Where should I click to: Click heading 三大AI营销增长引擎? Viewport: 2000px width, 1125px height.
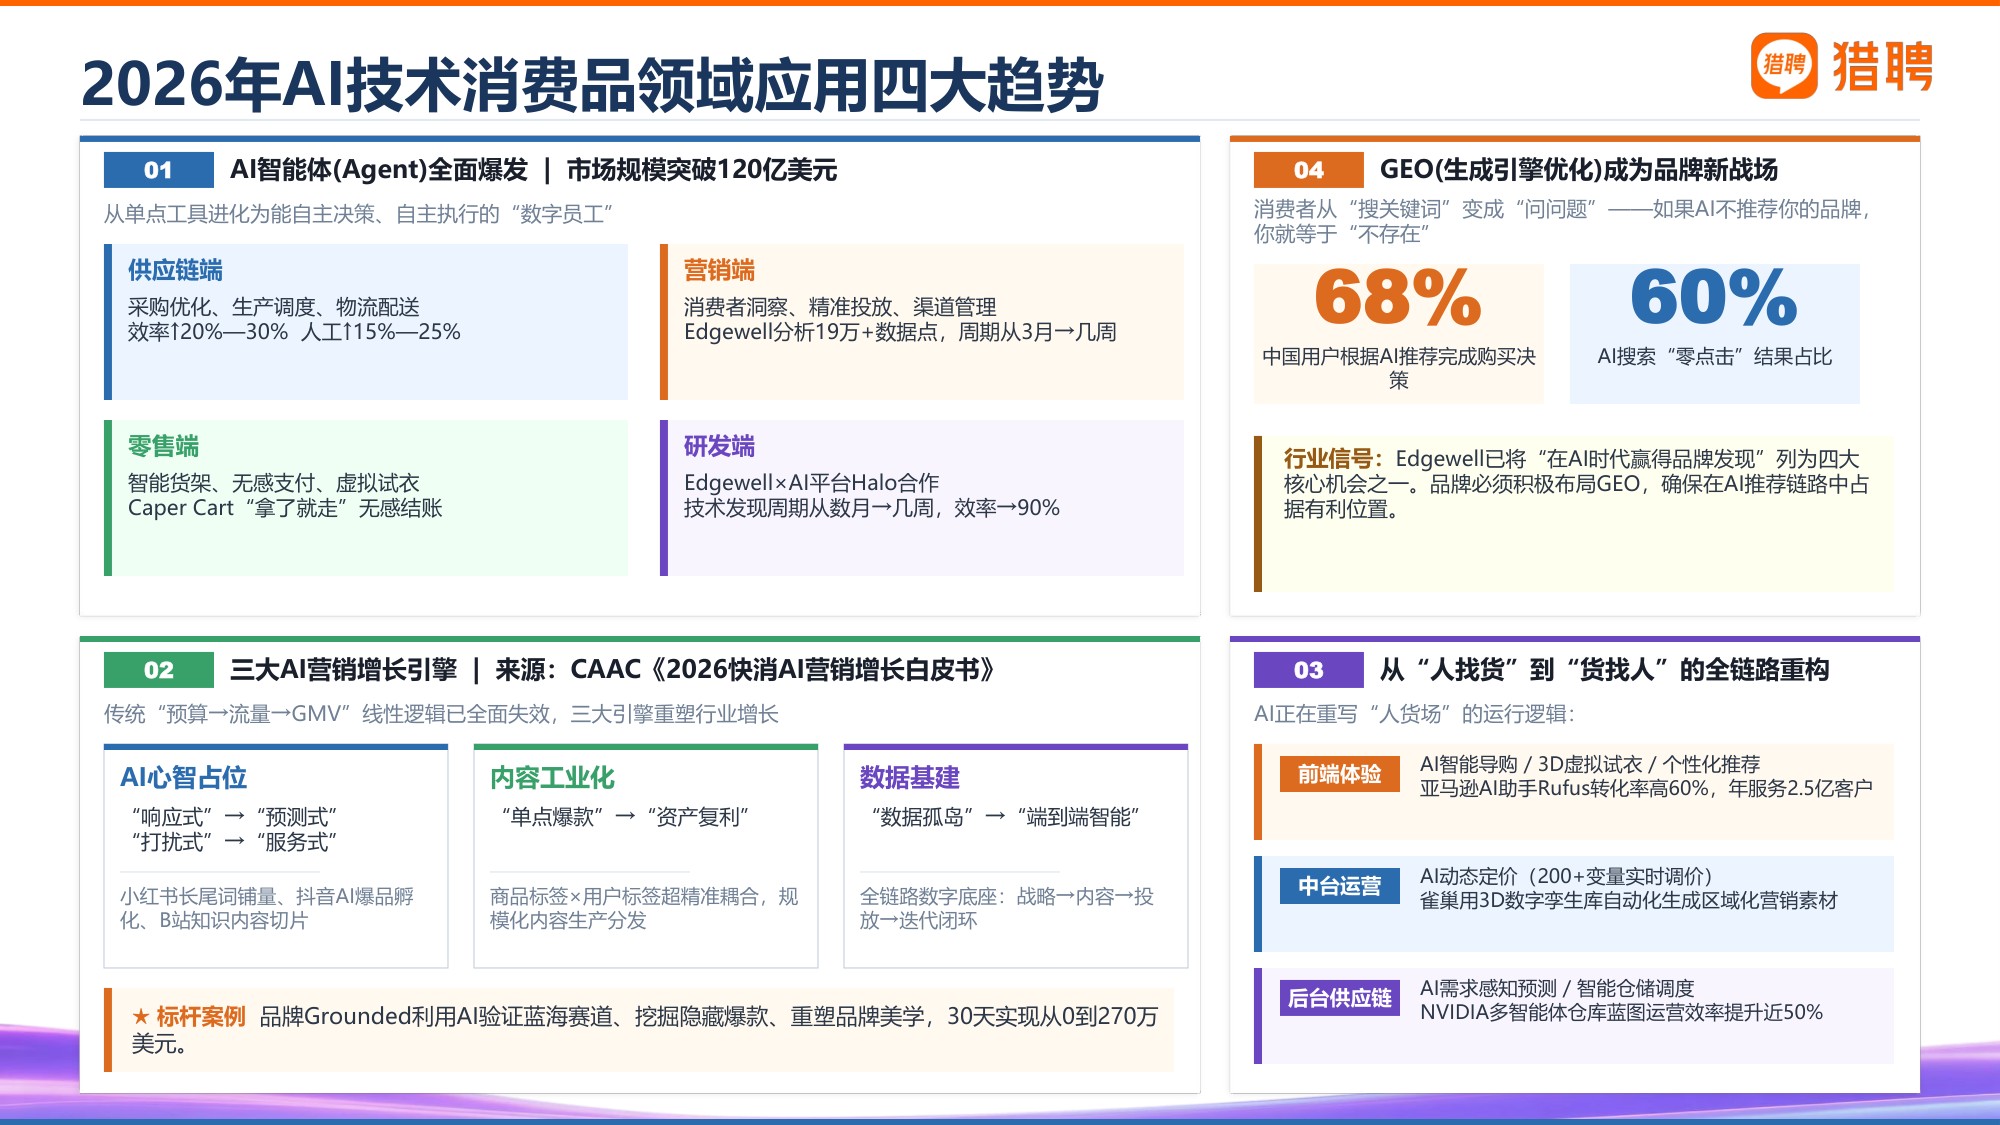[x=343, y=670]
